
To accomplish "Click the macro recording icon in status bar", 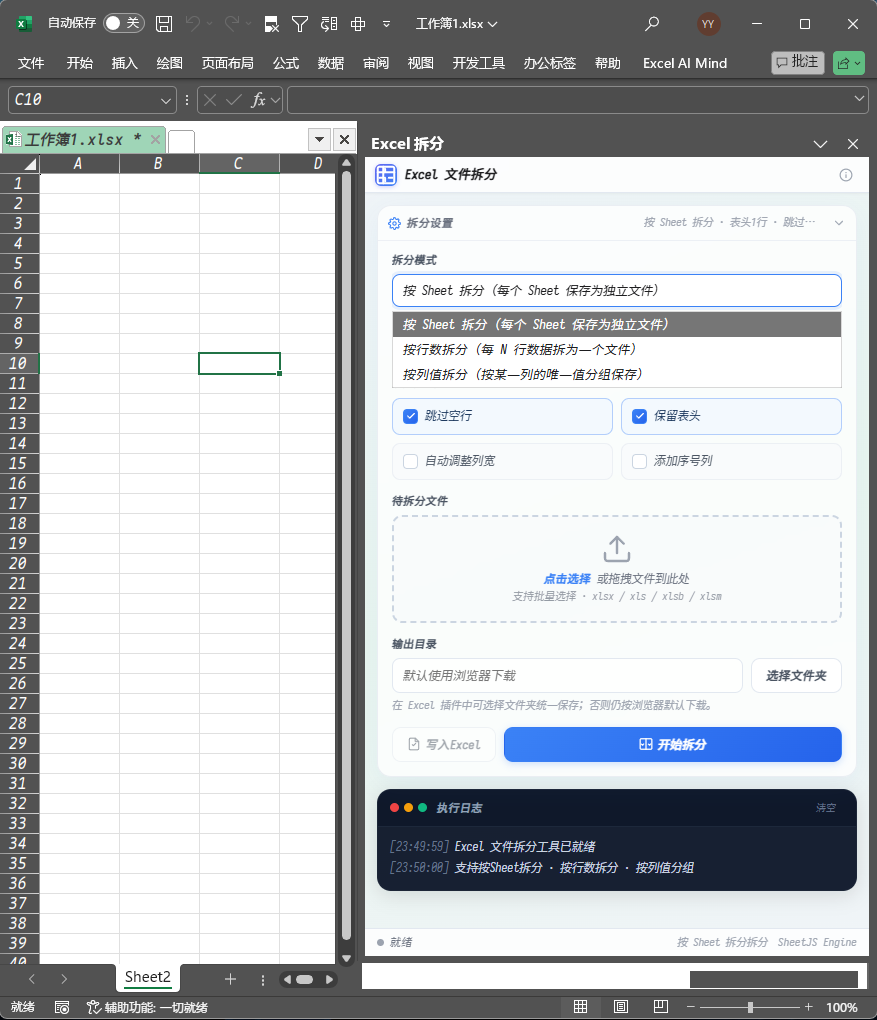I will pos(62,1008).
